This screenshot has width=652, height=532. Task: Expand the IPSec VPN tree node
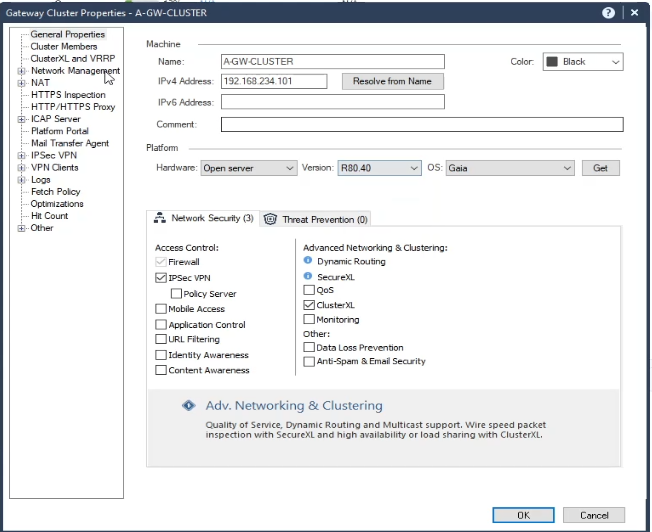coord(21,156)
